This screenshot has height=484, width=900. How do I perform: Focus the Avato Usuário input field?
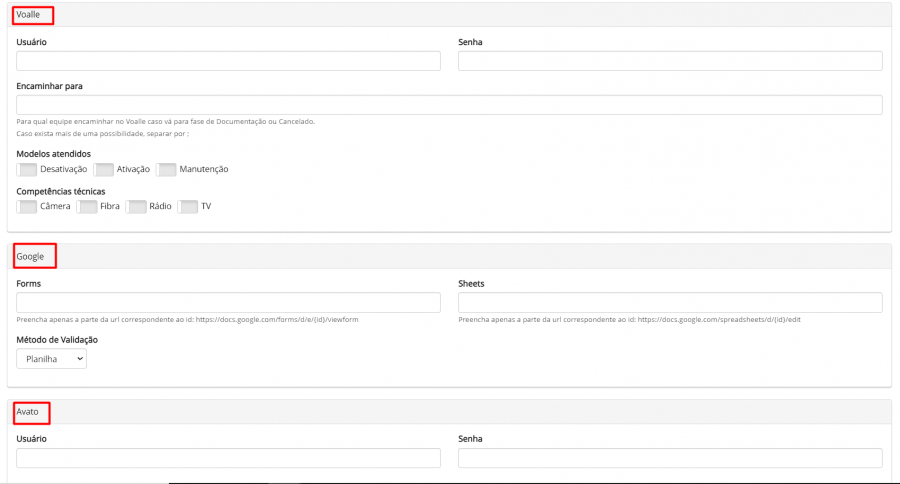(228, 458)
